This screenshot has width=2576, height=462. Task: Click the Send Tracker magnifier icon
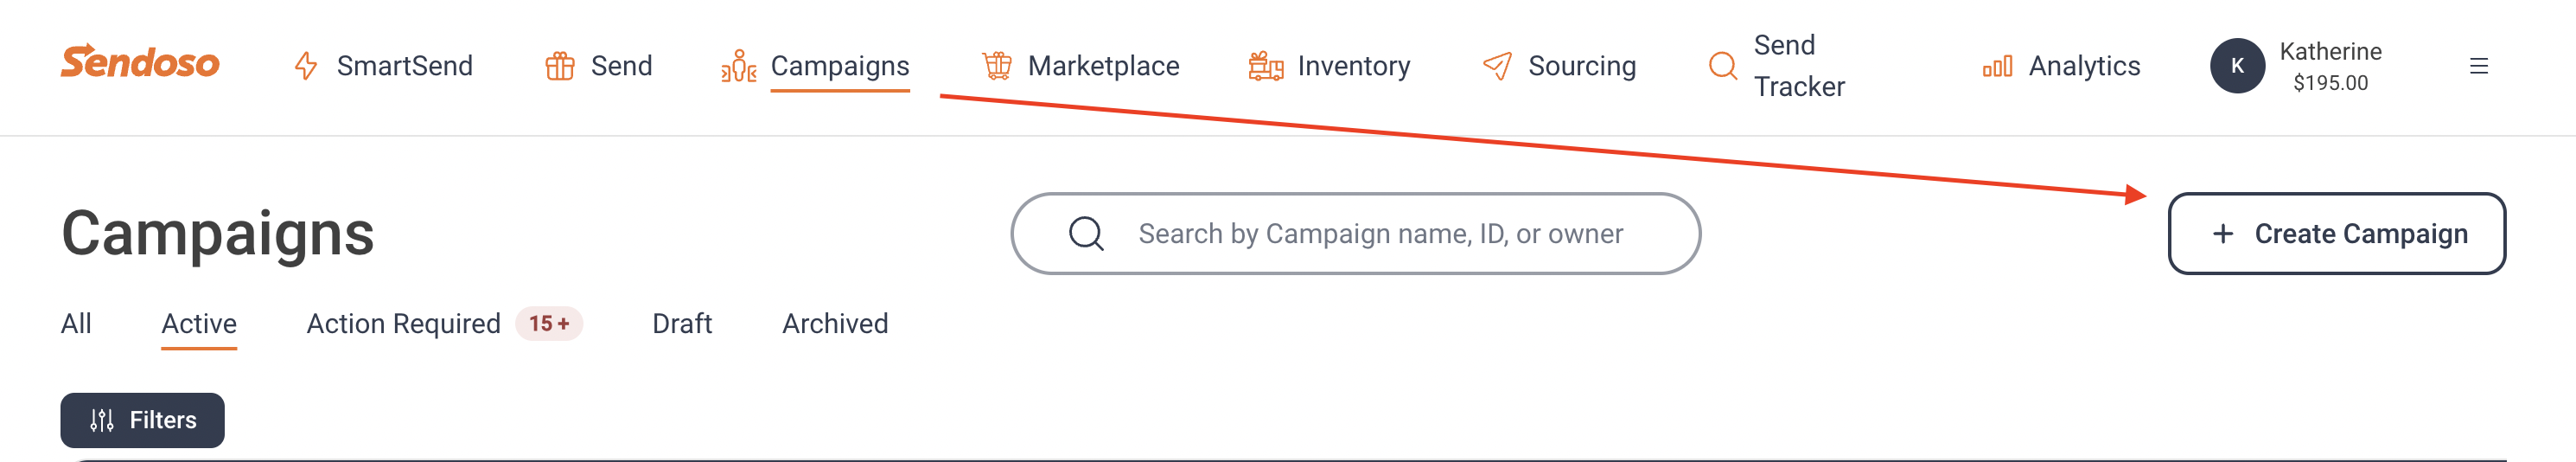[x=1722, y=66]
